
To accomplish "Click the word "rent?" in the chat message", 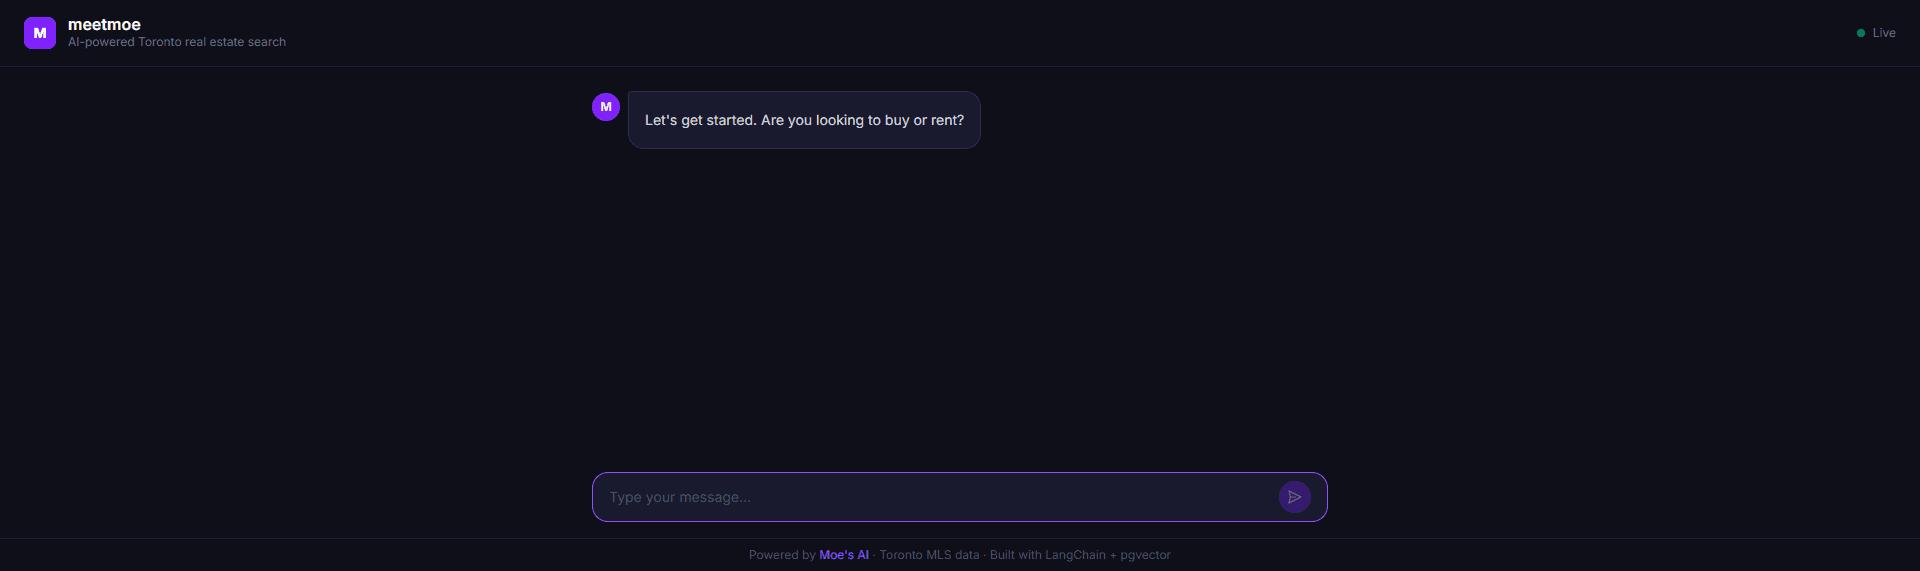I will (x=947, y=120).
